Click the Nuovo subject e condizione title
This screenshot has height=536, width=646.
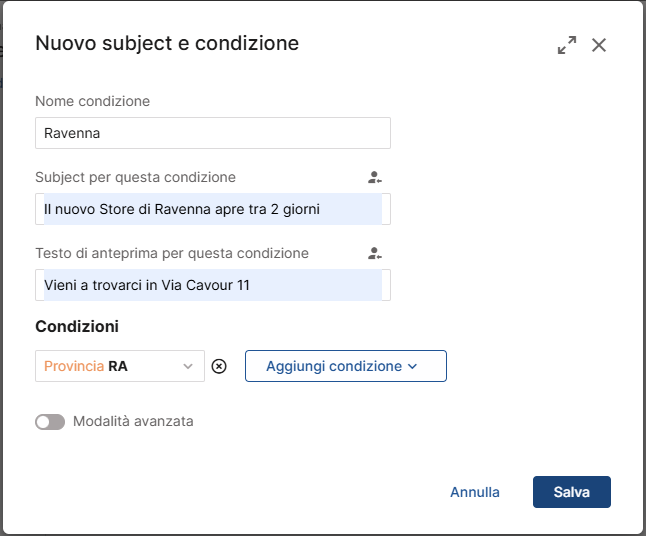click(167, 43)
